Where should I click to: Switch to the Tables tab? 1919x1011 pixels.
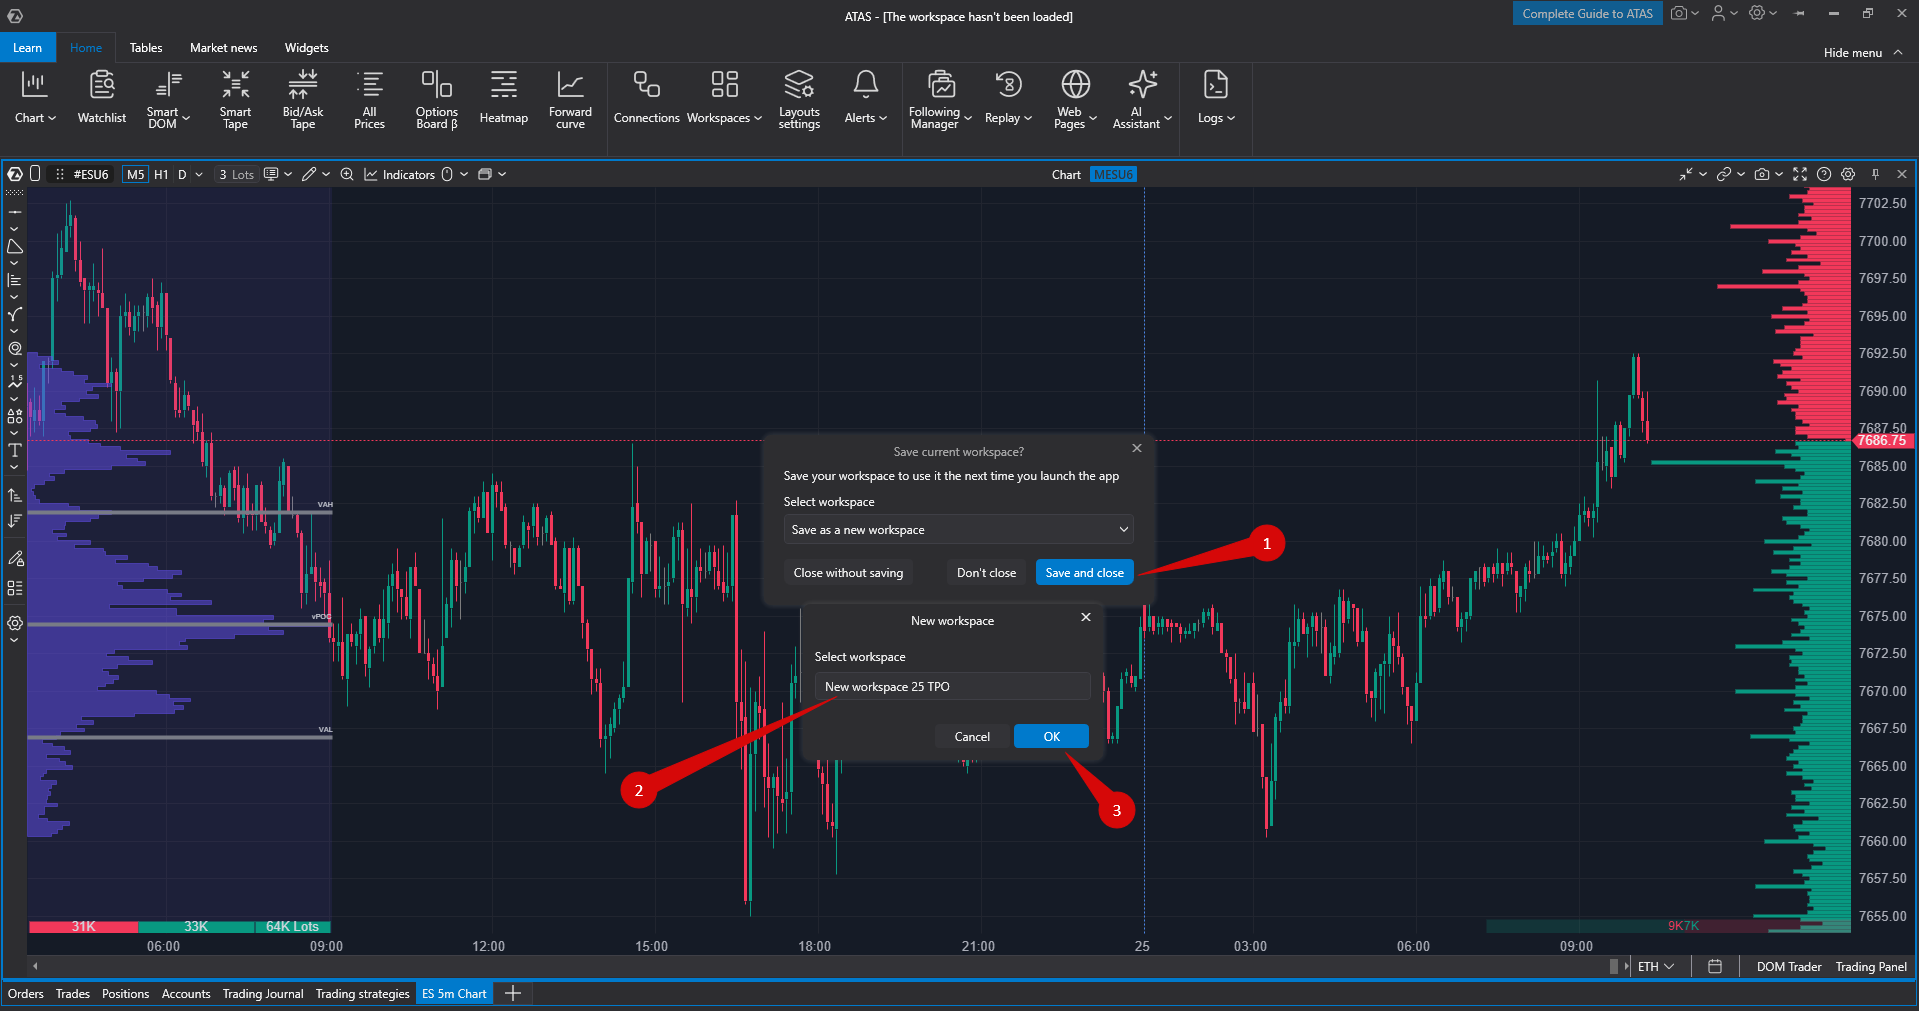point(146,48)
